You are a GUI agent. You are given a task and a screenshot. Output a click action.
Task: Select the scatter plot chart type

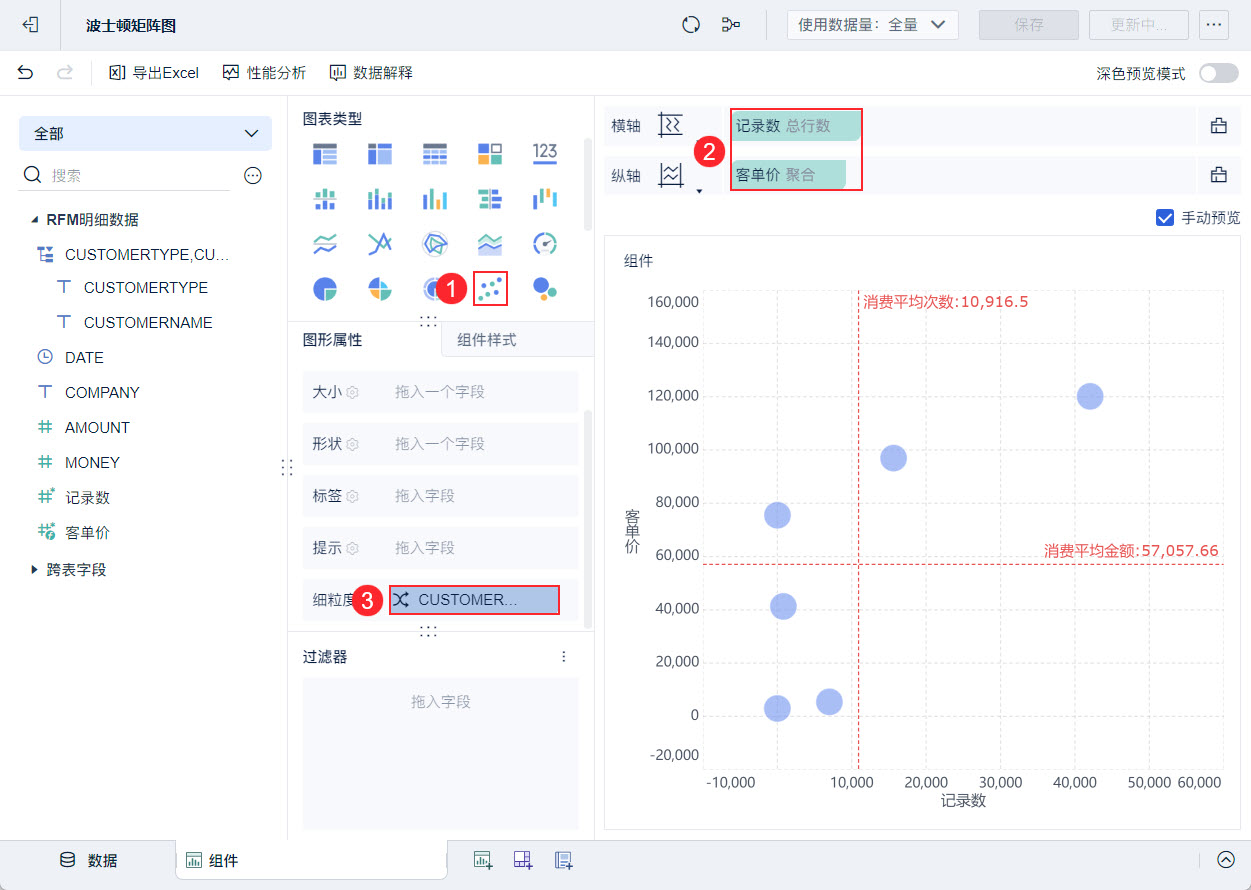click(x=491, y=289)
